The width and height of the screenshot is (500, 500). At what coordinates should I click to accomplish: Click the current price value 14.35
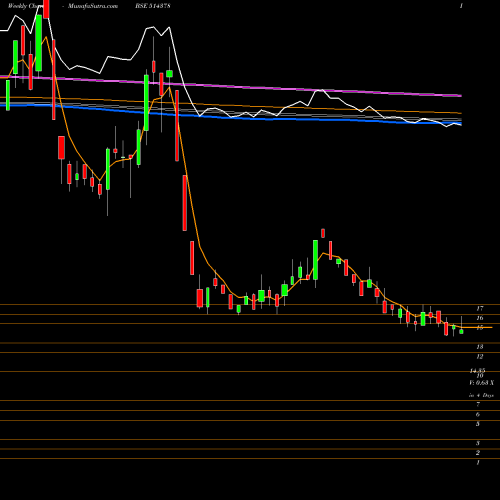478,370
